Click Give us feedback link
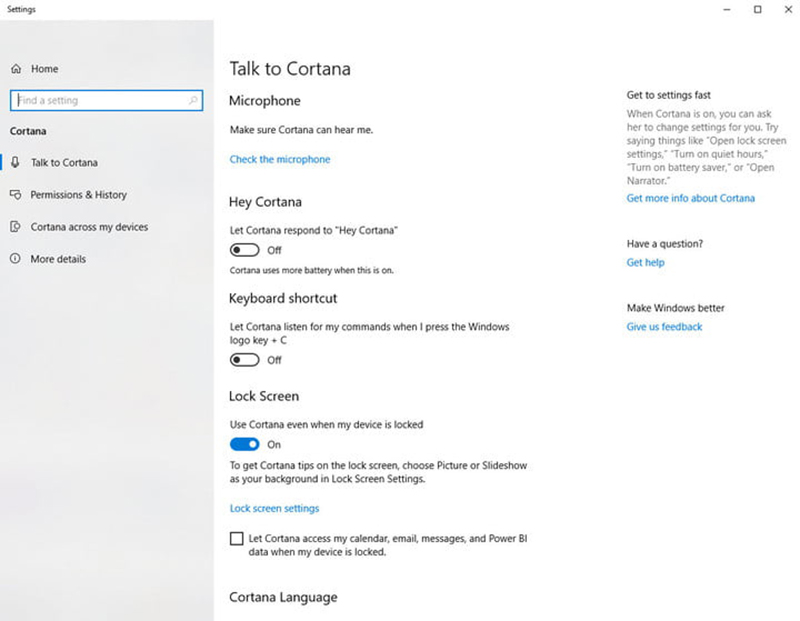The width and height of the screenshot is (800, 621). (664, 327)
